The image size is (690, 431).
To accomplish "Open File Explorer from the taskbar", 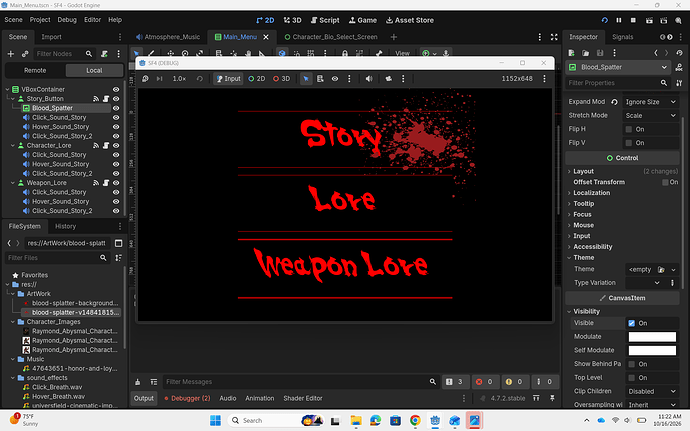I will point(356,420).
